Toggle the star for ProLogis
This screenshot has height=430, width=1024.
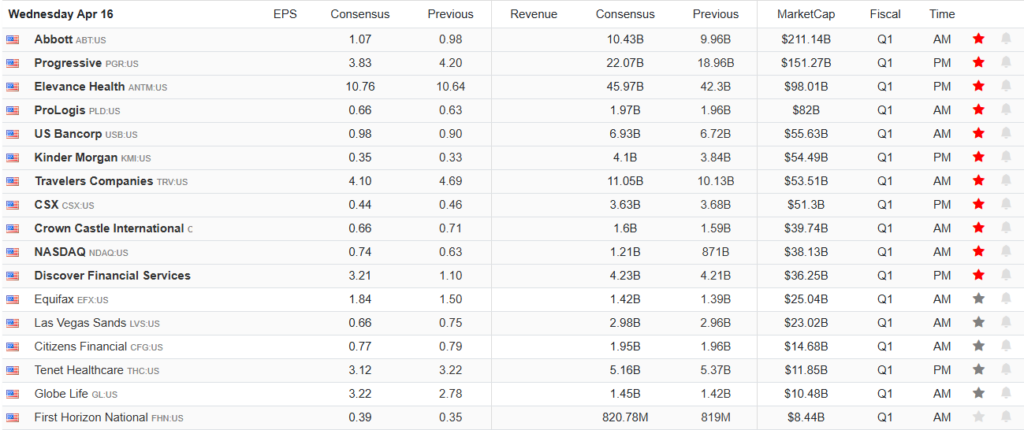[978, 110]
